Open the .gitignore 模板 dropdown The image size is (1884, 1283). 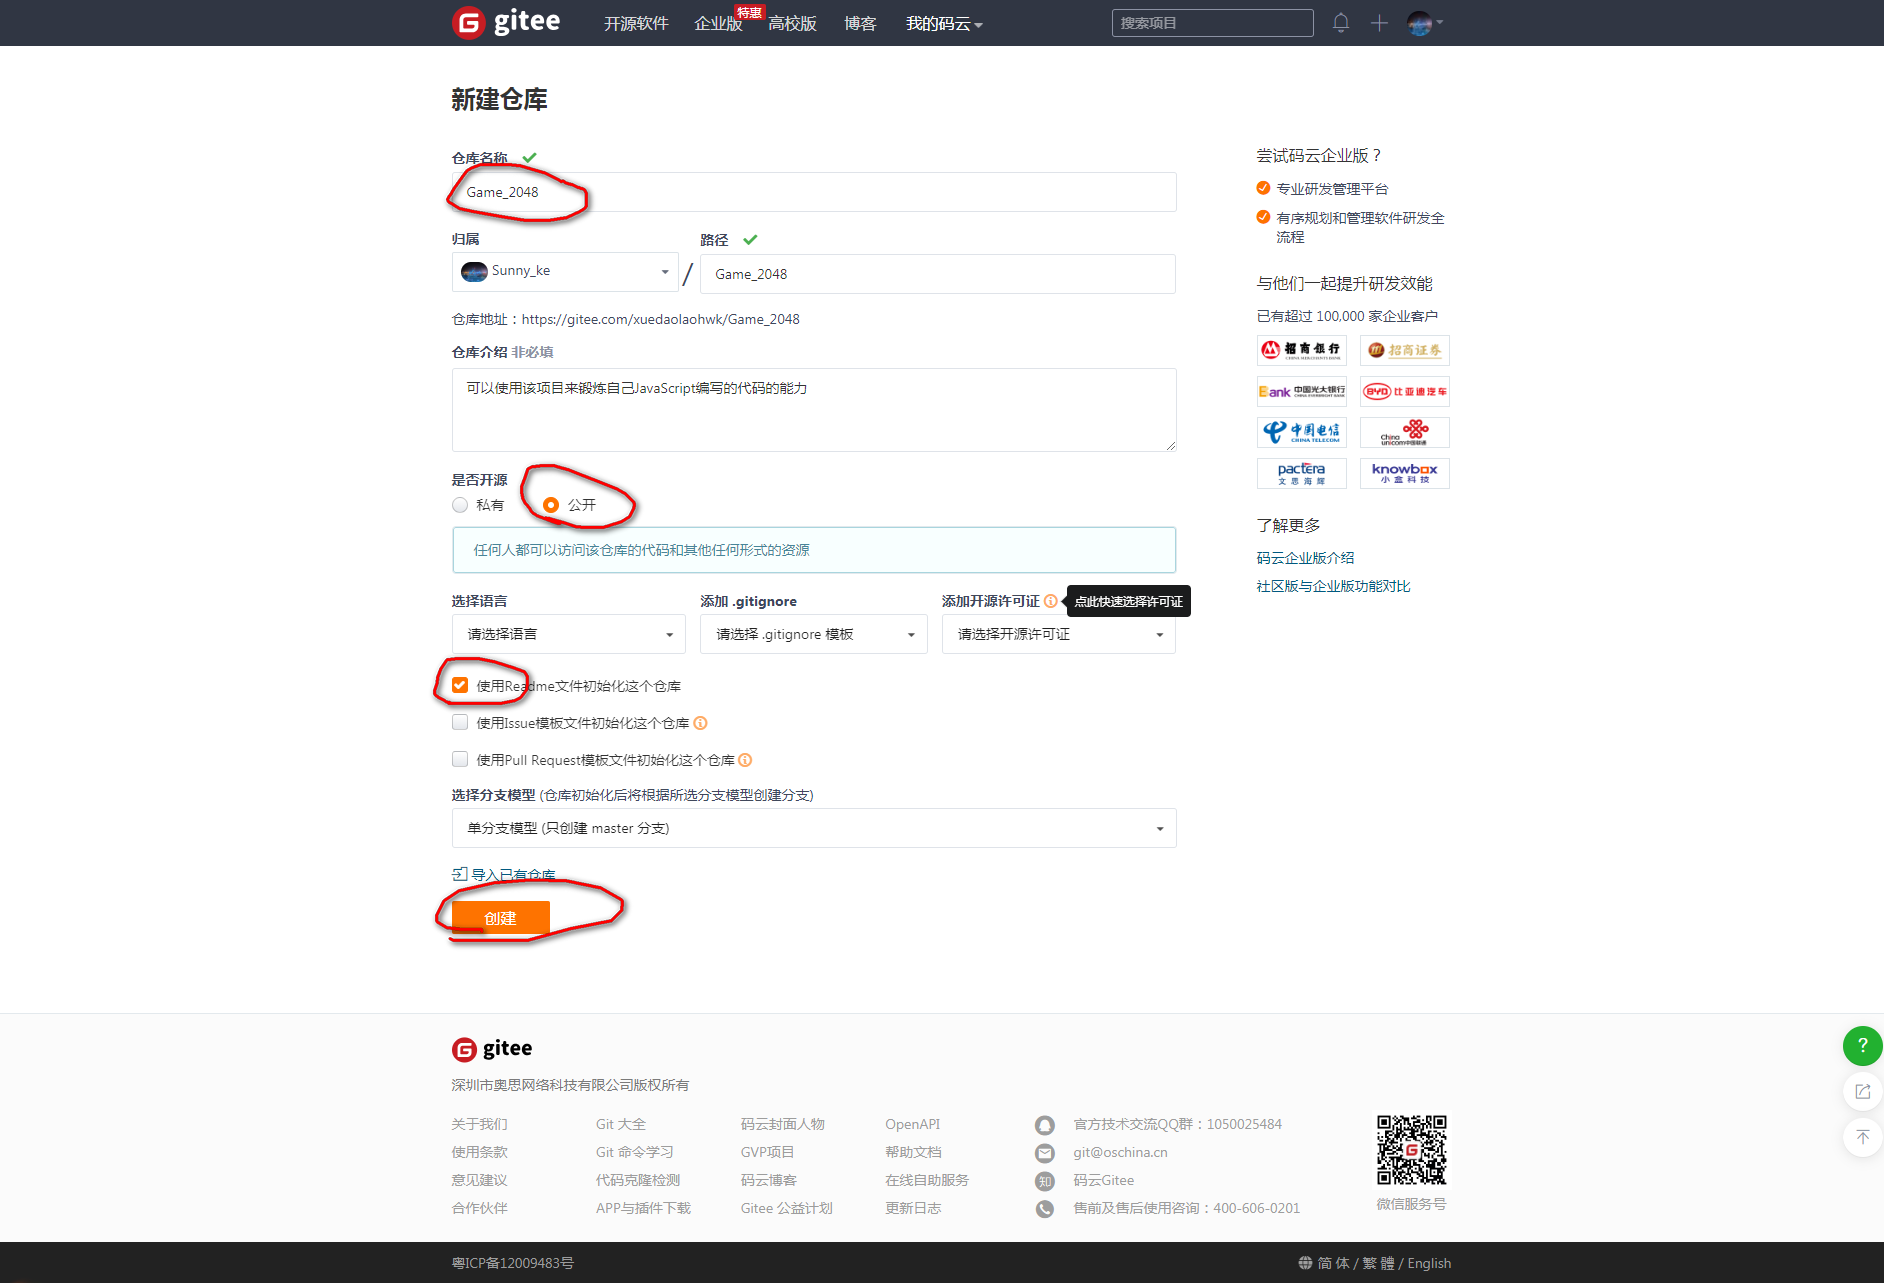point(814,634)
